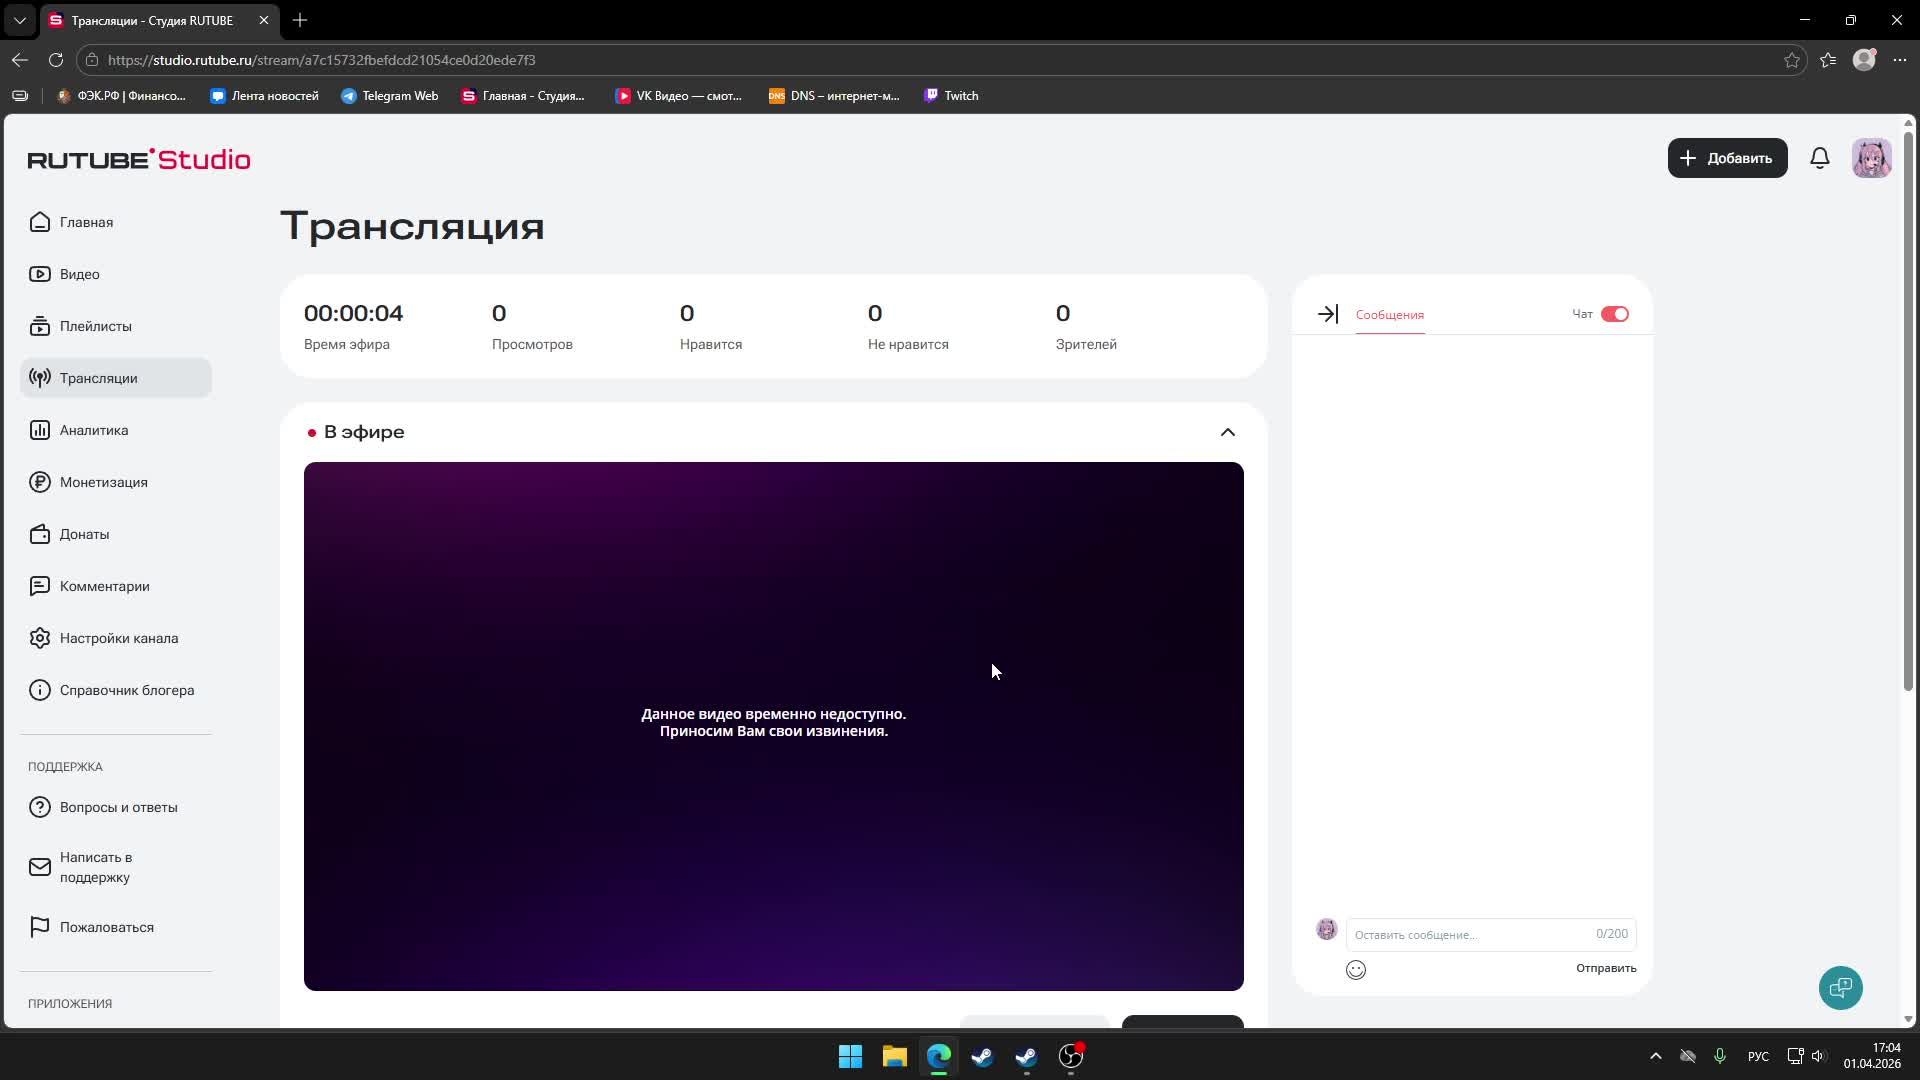Select the Донаты sidebar icon
Image resolution: width=1920 pixels, height=1080 pixels.
(x=39, y=534)
